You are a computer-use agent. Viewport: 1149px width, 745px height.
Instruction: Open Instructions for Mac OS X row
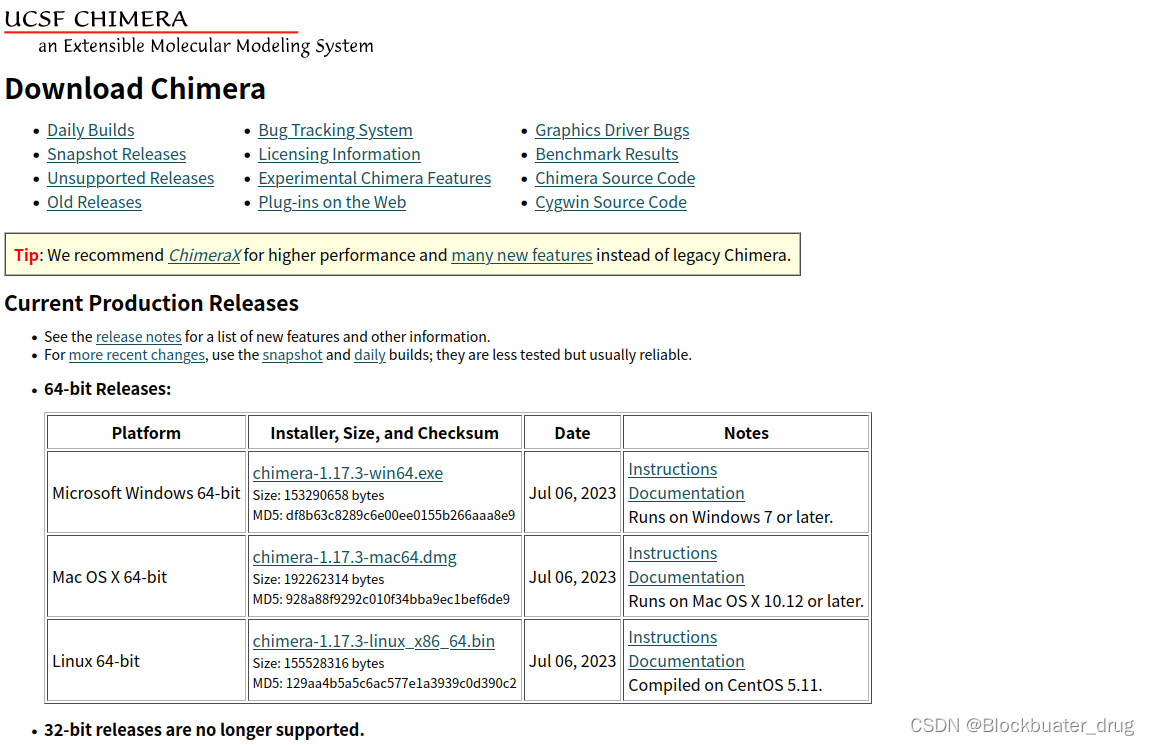click(673, 554)
